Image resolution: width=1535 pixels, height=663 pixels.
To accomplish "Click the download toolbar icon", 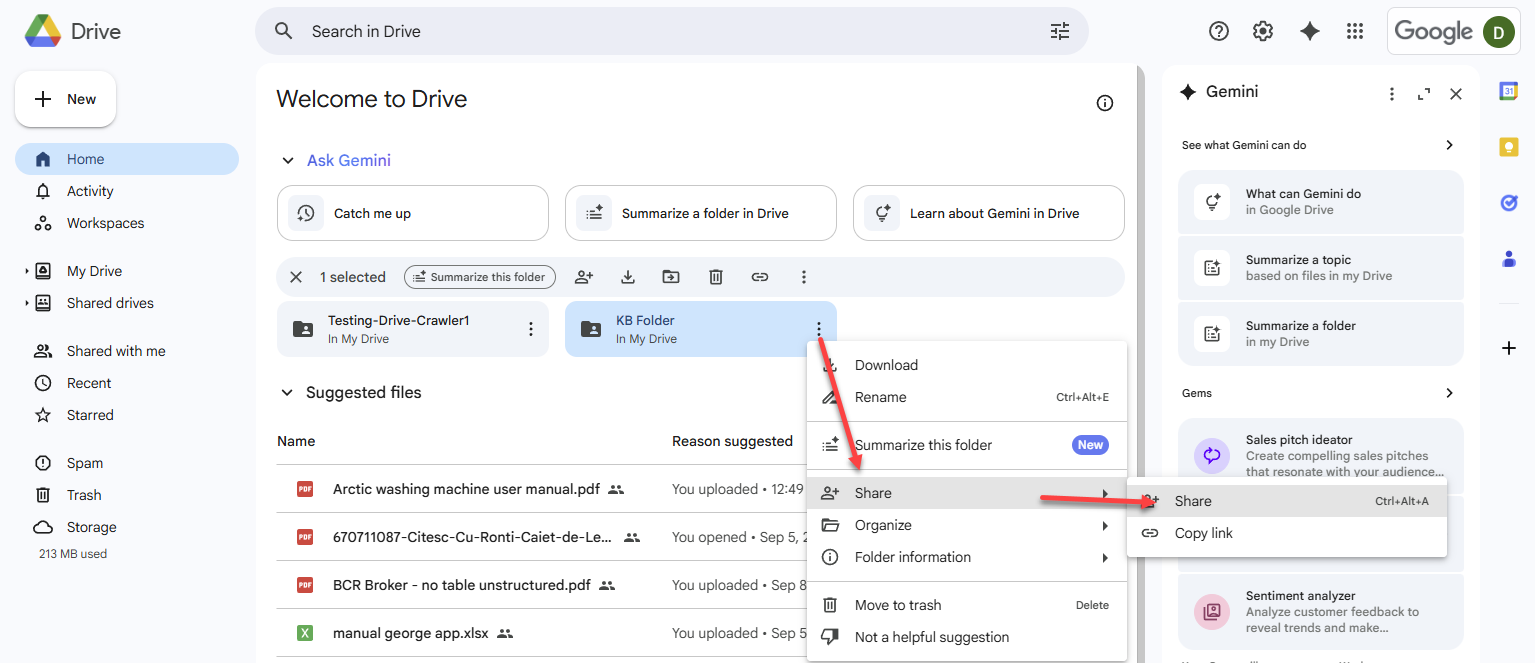I will (628, 277).
